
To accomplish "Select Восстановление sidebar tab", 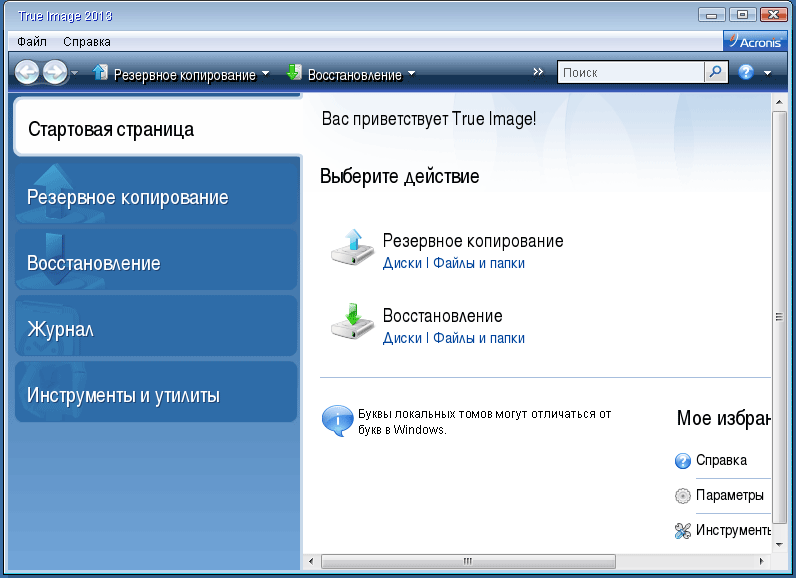I will coord(156,260).
